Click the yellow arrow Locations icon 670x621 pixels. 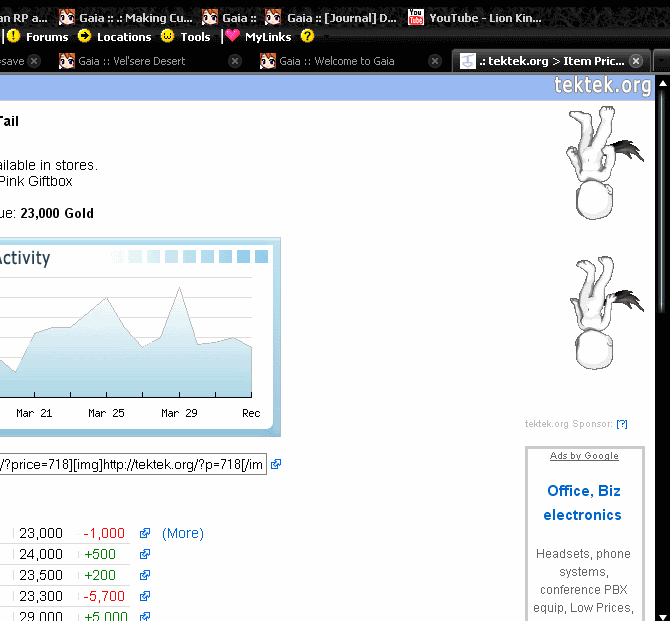coord(85,36)
